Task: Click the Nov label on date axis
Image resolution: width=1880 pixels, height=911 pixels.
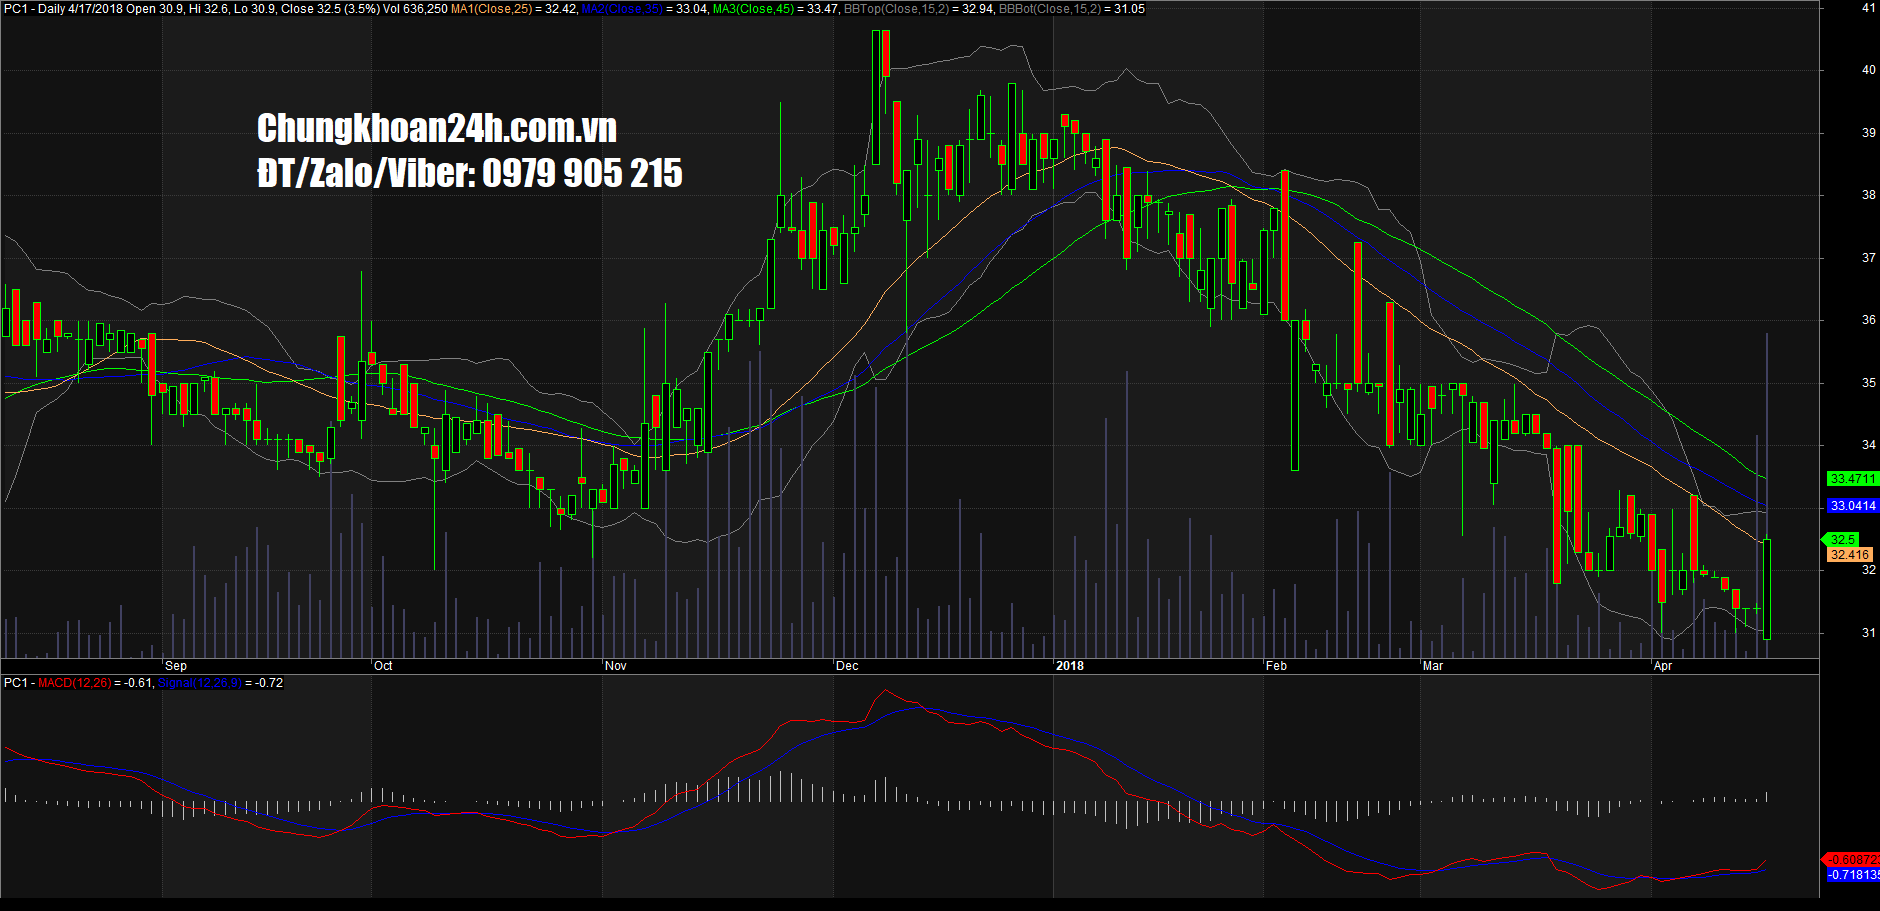Action: point(616,666)
